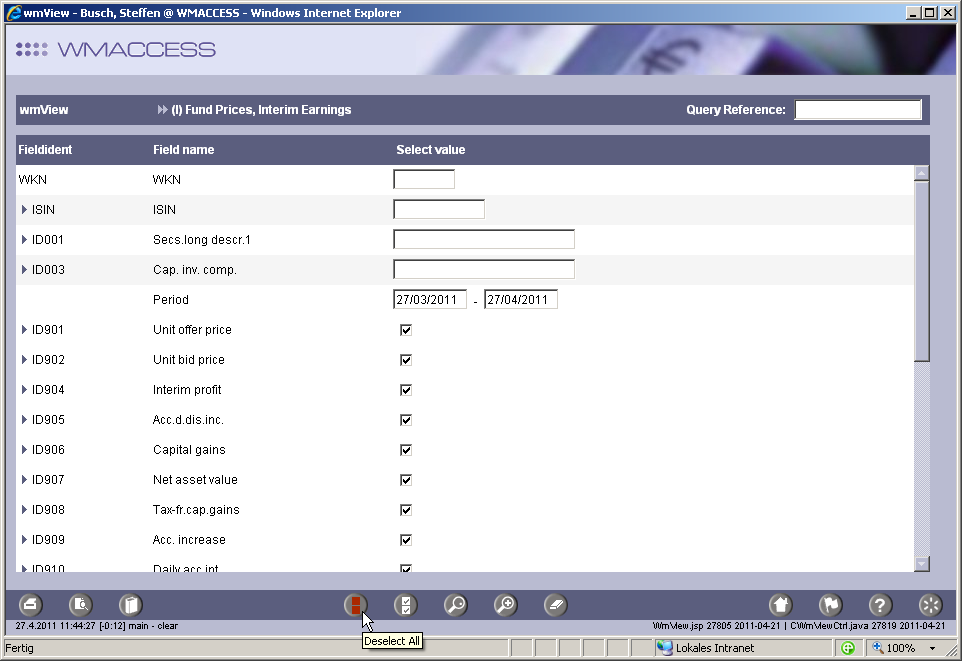
Task: Click the checklist select-all icon
Action: pyautogui.click(x=405, y=605)
